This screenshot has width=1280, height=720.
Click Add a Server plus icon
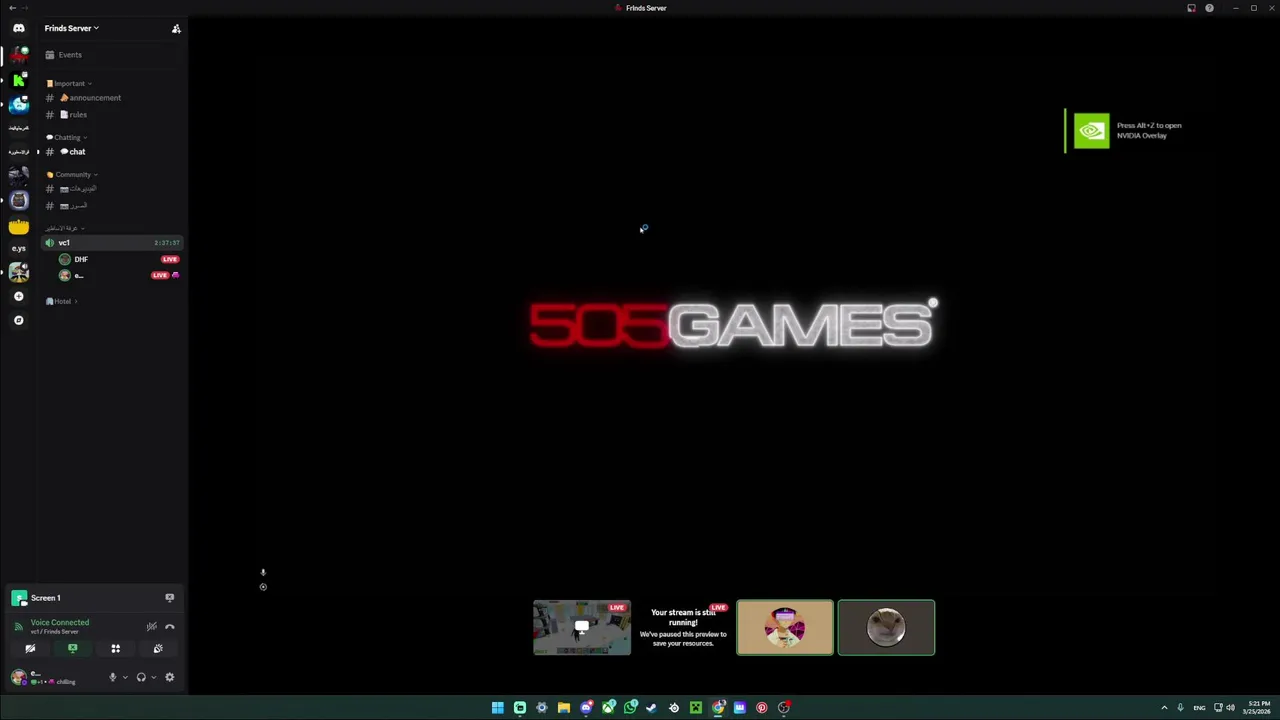click(x=18, y=296)
